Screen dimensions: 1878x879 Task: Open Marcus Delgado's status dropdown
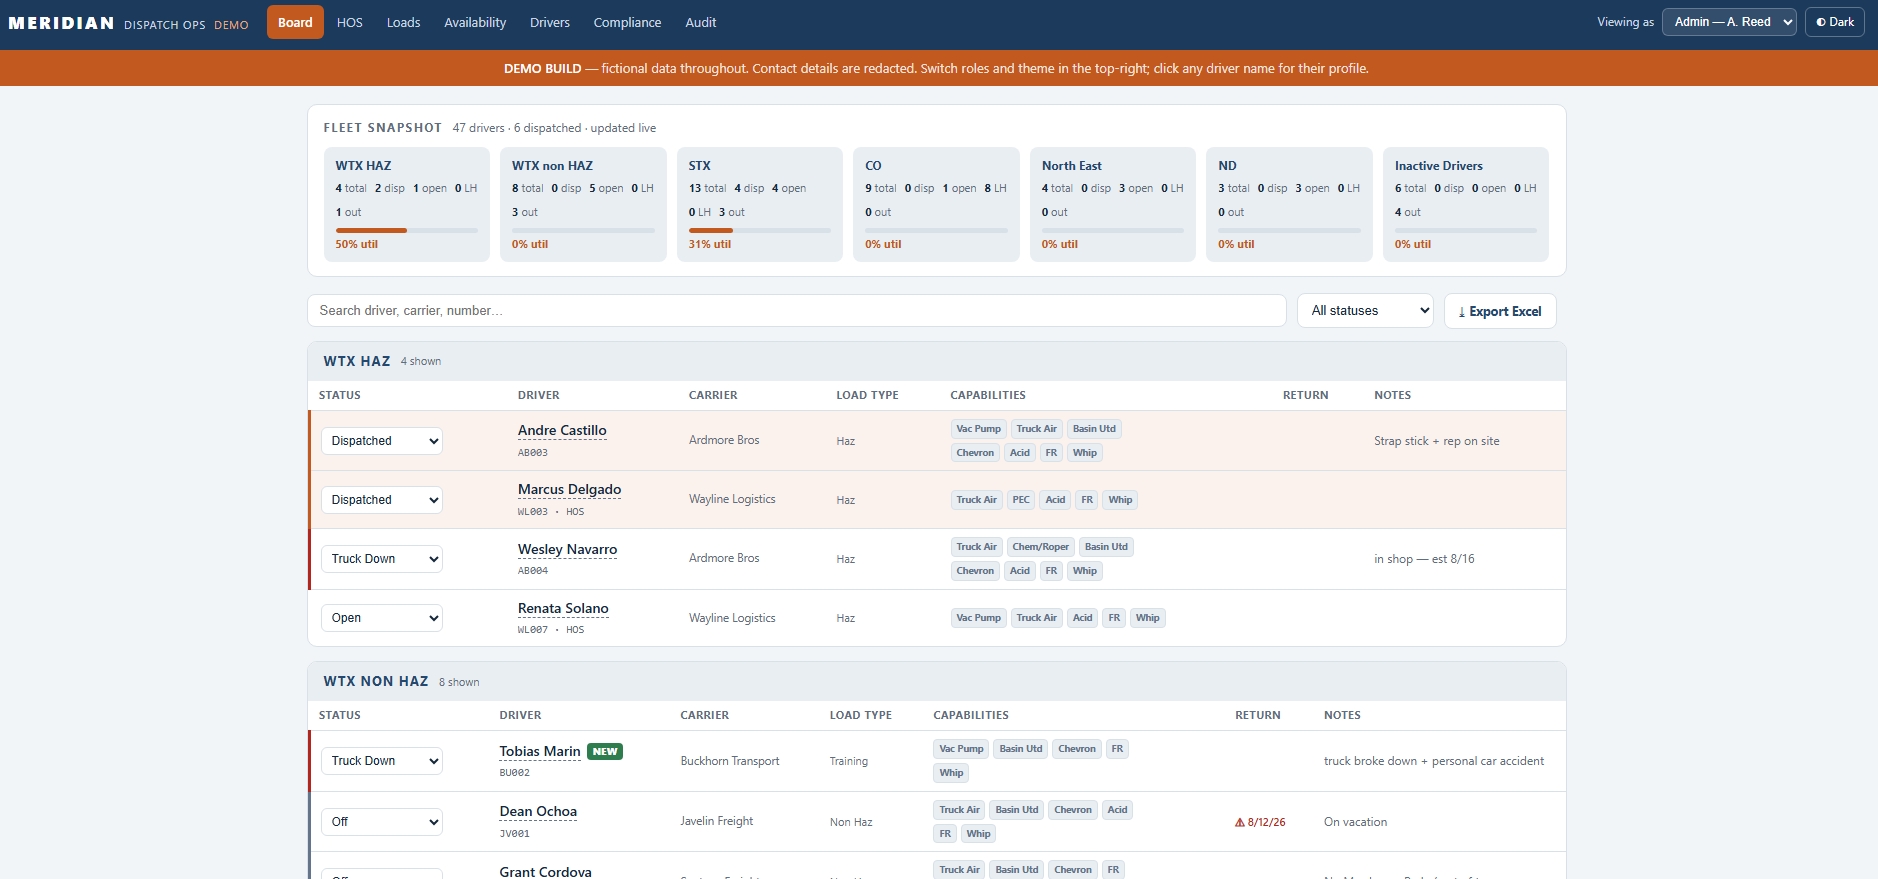click(x=381, y=499)
